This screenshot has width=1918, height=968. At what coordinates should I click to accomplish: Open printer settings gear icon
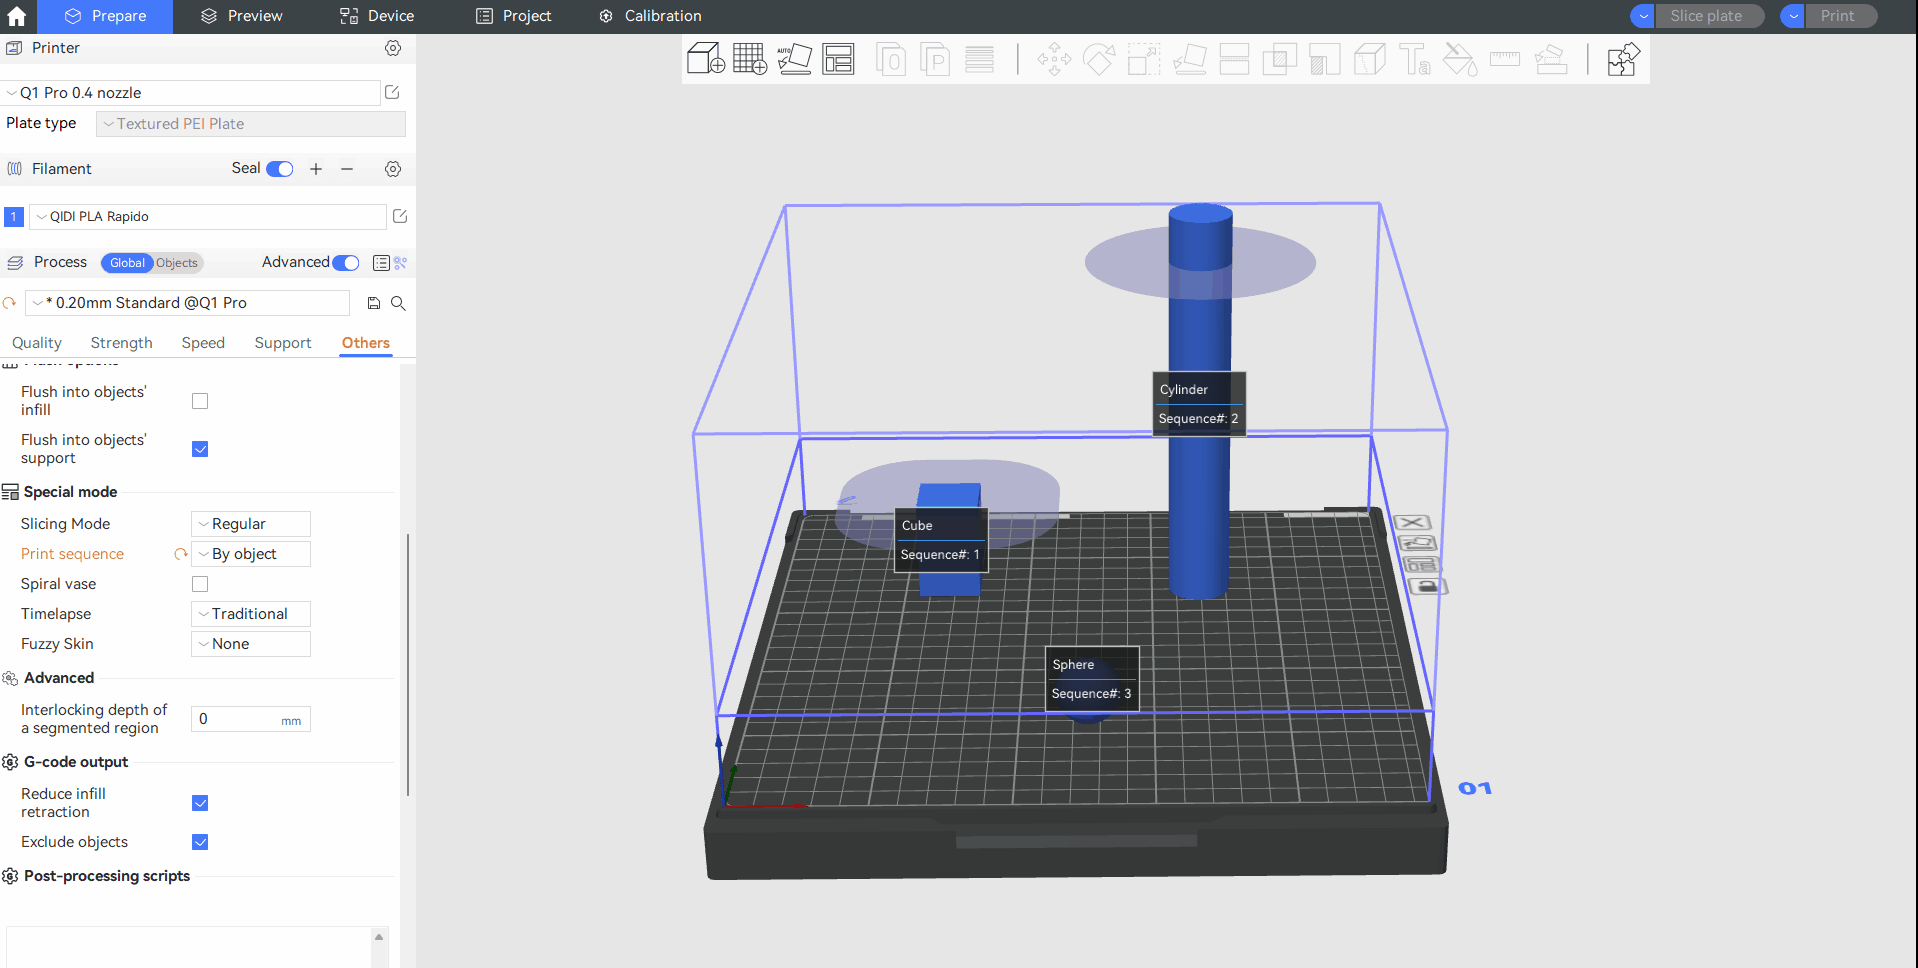(393, 48)
